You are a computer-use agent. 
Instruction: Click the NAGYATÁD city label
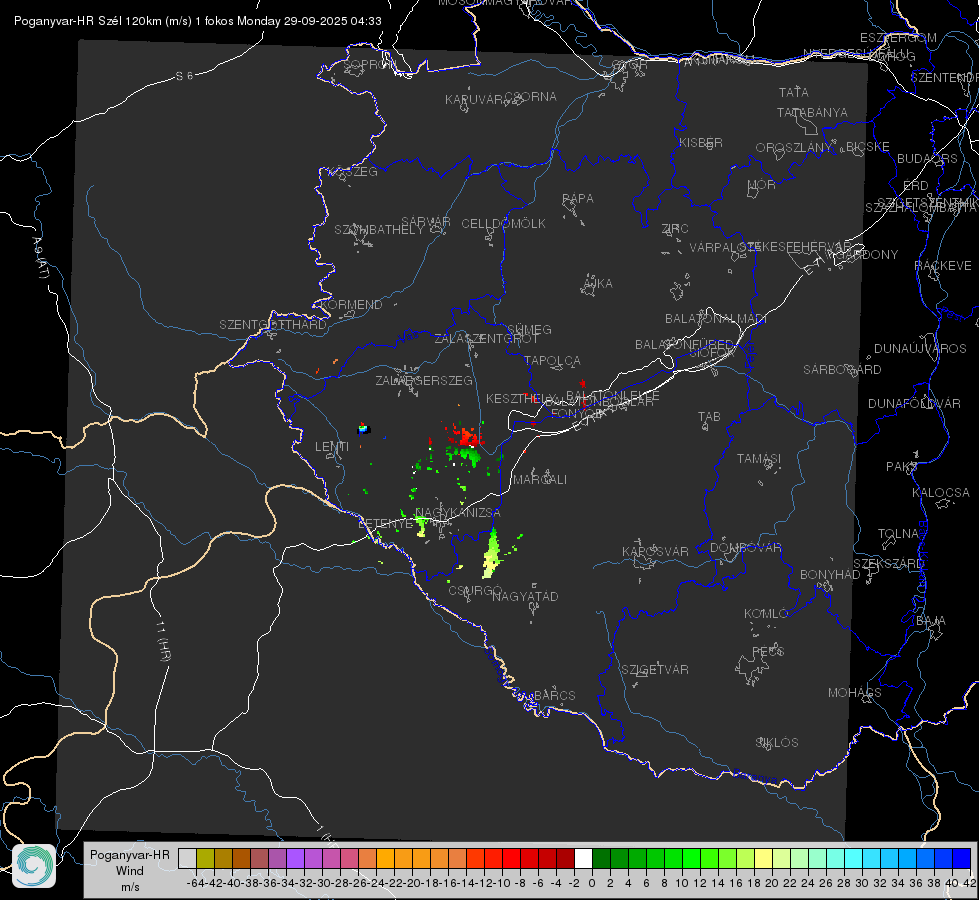525,596
